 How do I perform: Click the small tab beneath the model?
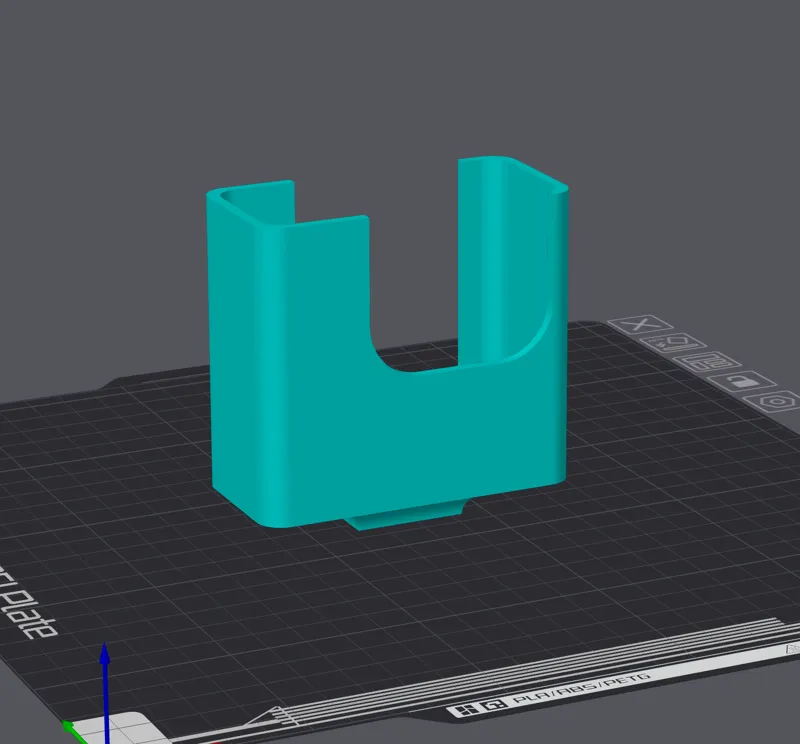(407, 516)
